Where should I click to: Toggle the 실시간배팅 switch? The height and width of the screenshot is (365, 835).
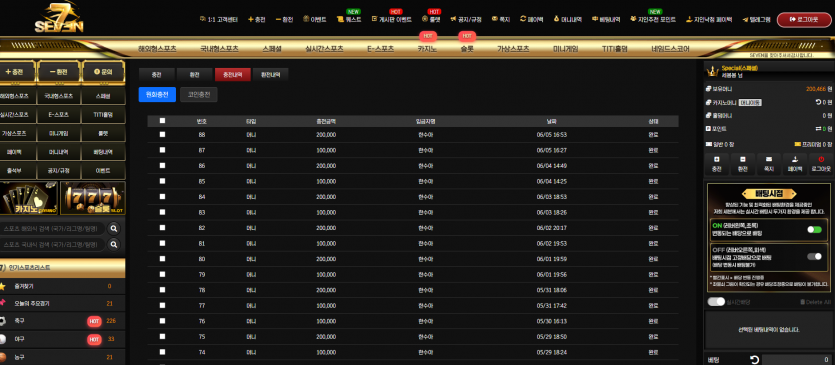pos(716,302)
